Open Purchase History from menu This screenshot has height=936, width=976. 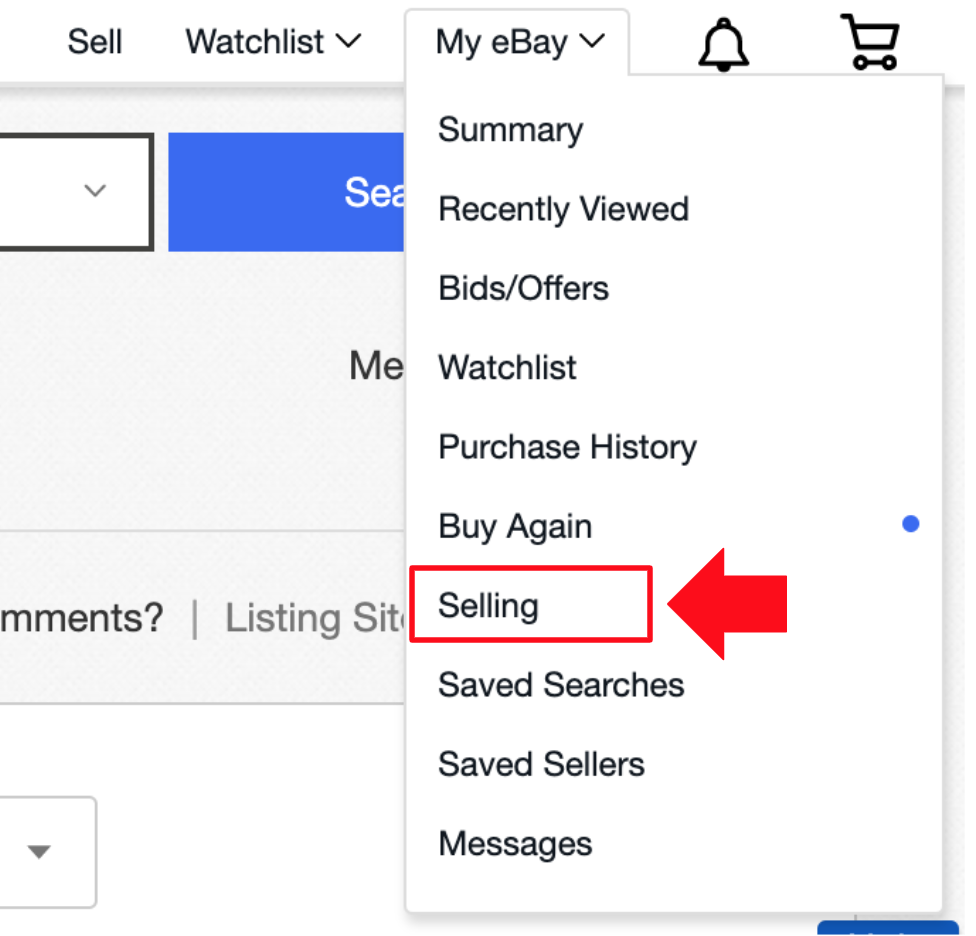coord(567,447)
